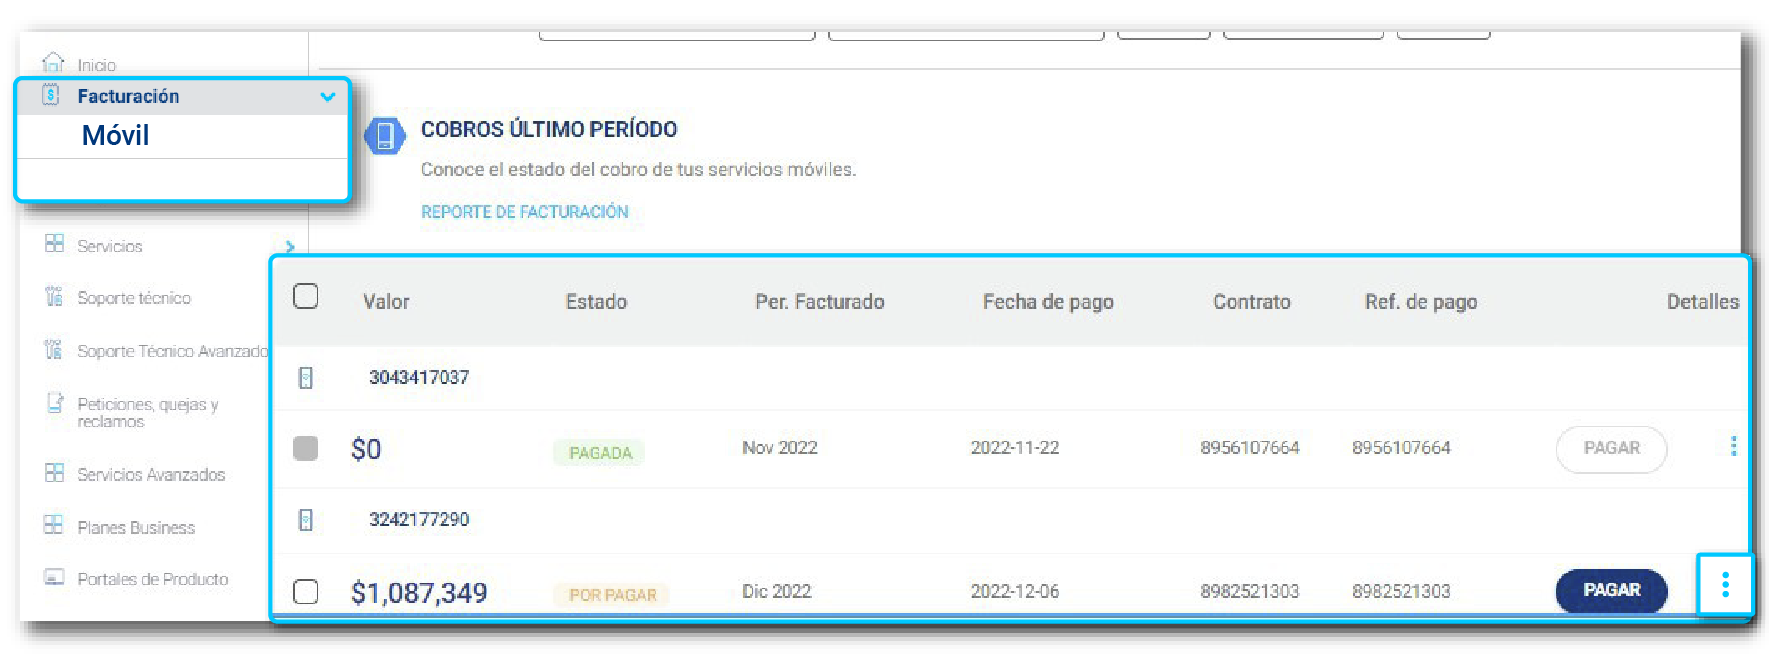
Task: Click the Dic 2022 billed period
Action: (776, 591)
